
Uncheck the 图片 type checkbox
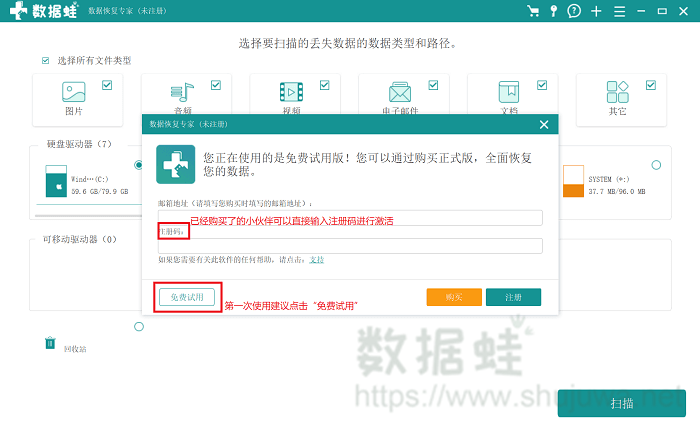click(107, 85)
